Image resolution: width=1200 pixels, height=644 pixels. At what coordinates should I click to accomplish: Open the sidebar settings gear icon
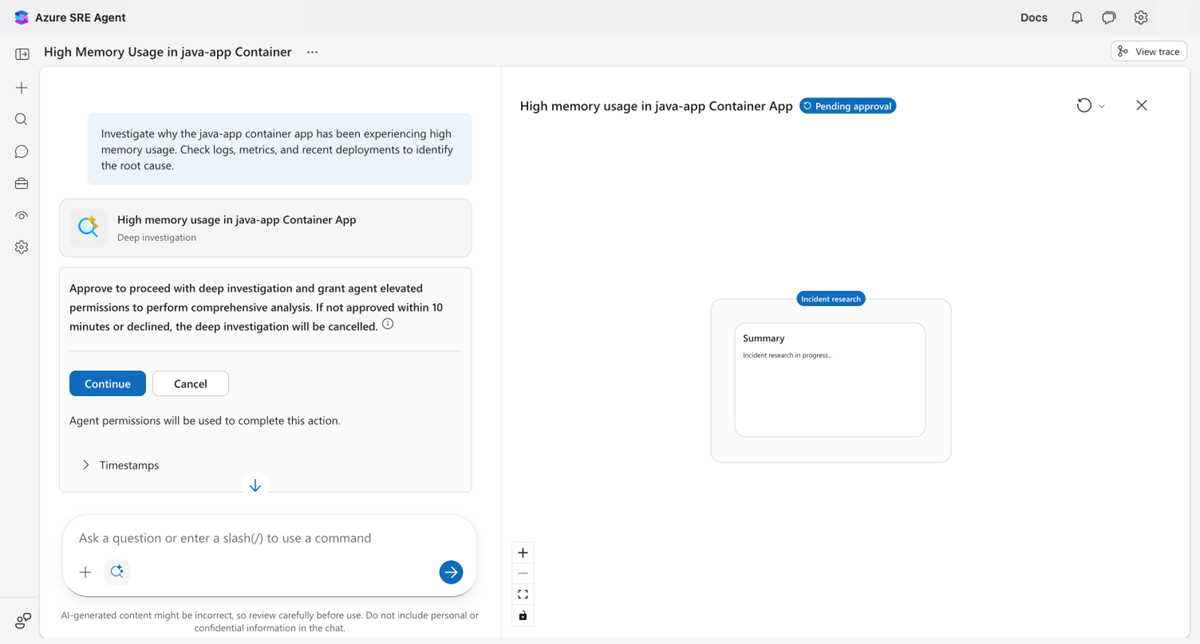(22, 247)
